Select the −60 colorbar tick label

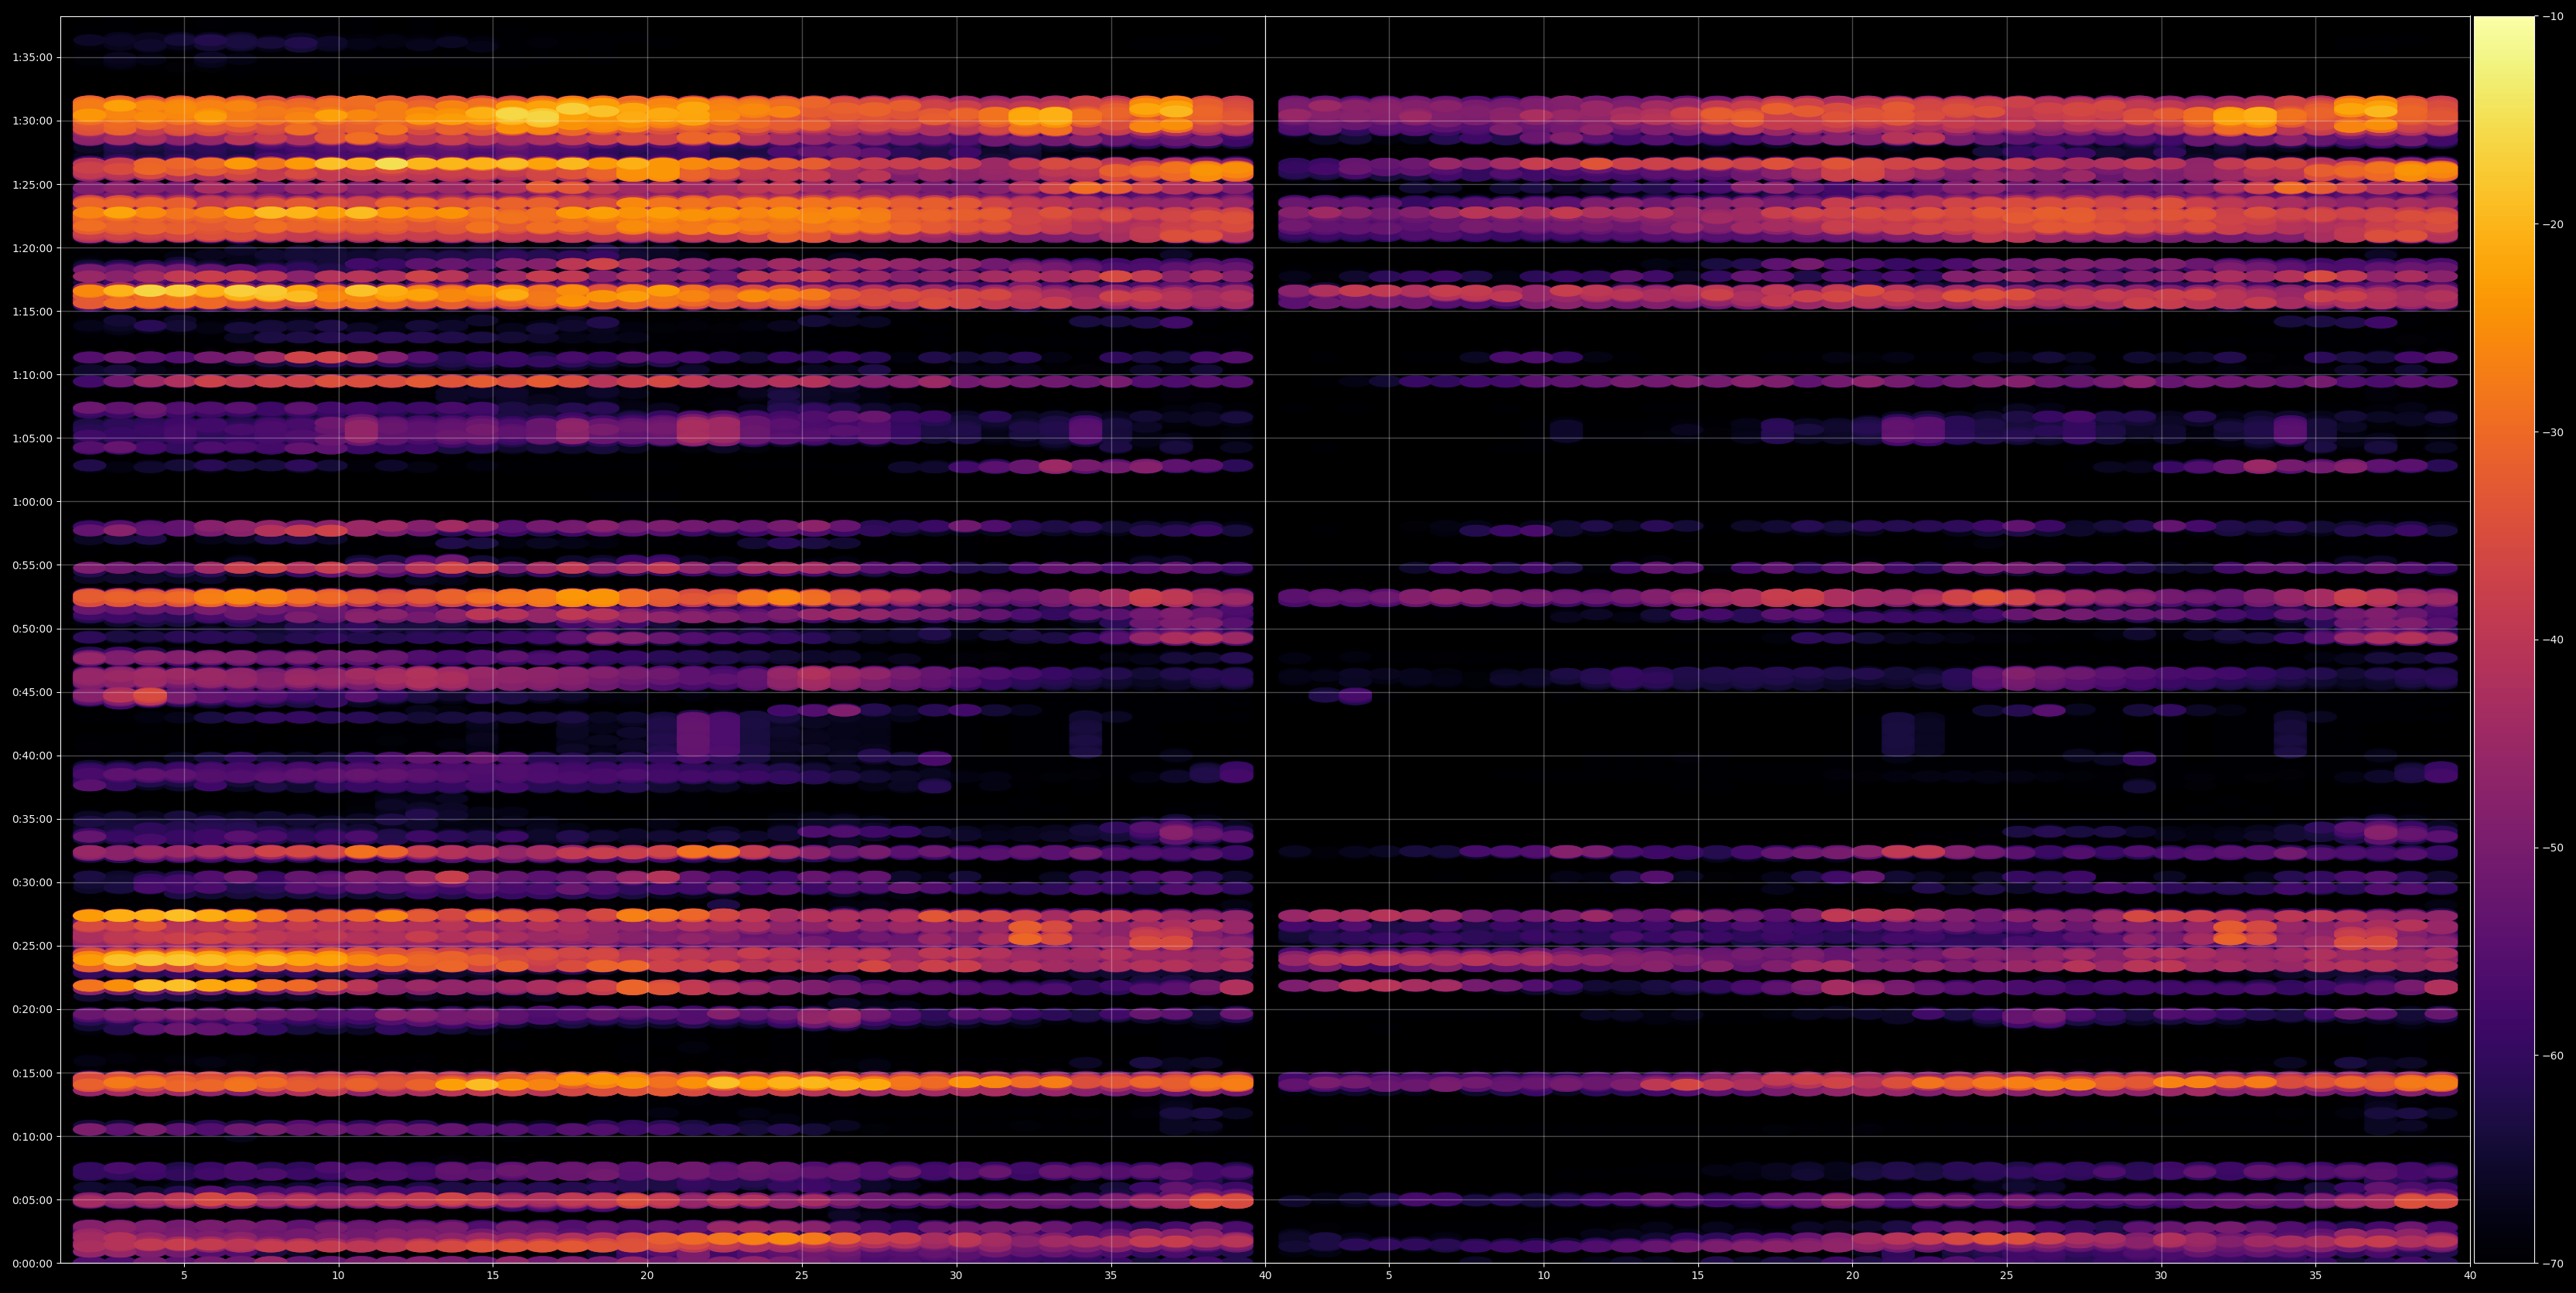pos(2553,1056)
